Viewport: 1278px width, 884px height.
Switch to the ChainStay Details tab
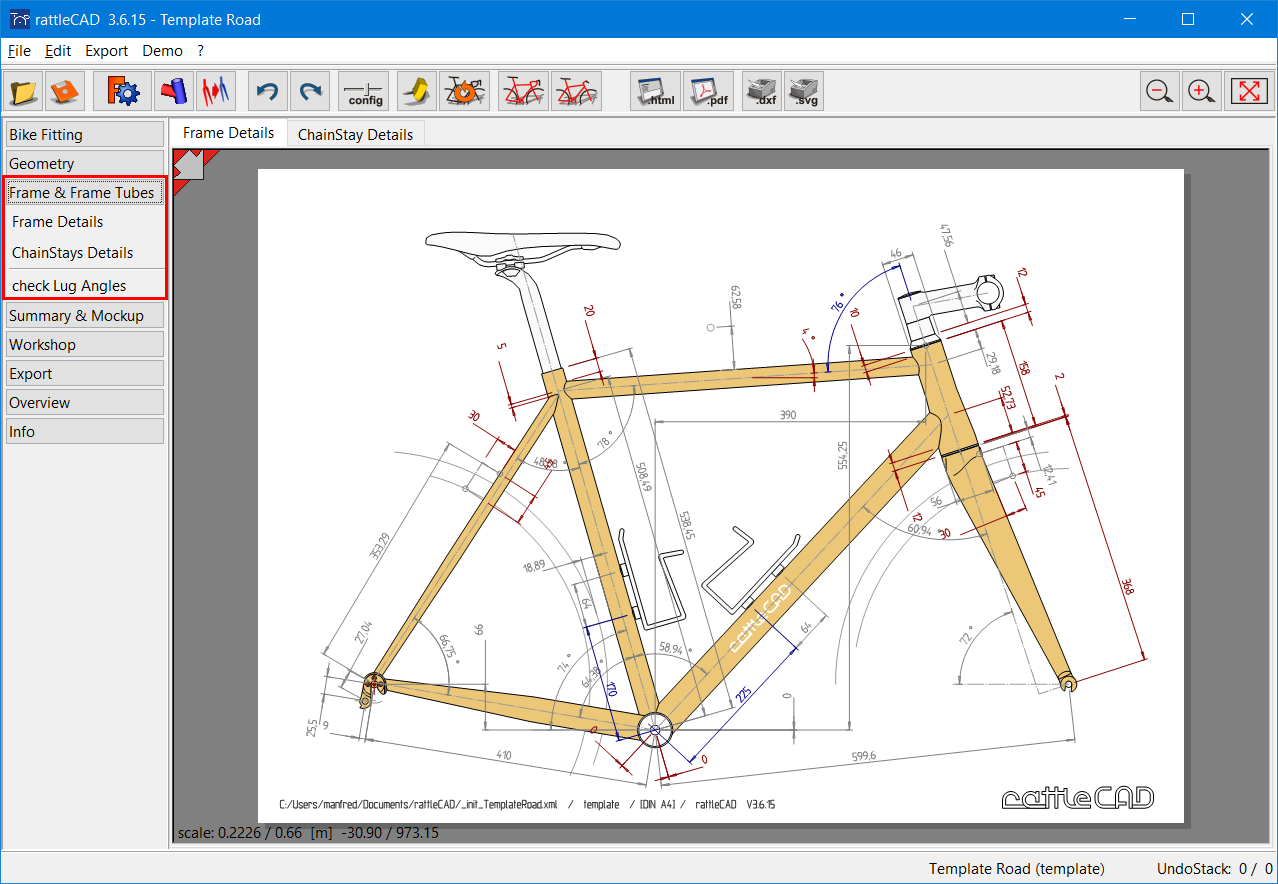click(355, 134)
